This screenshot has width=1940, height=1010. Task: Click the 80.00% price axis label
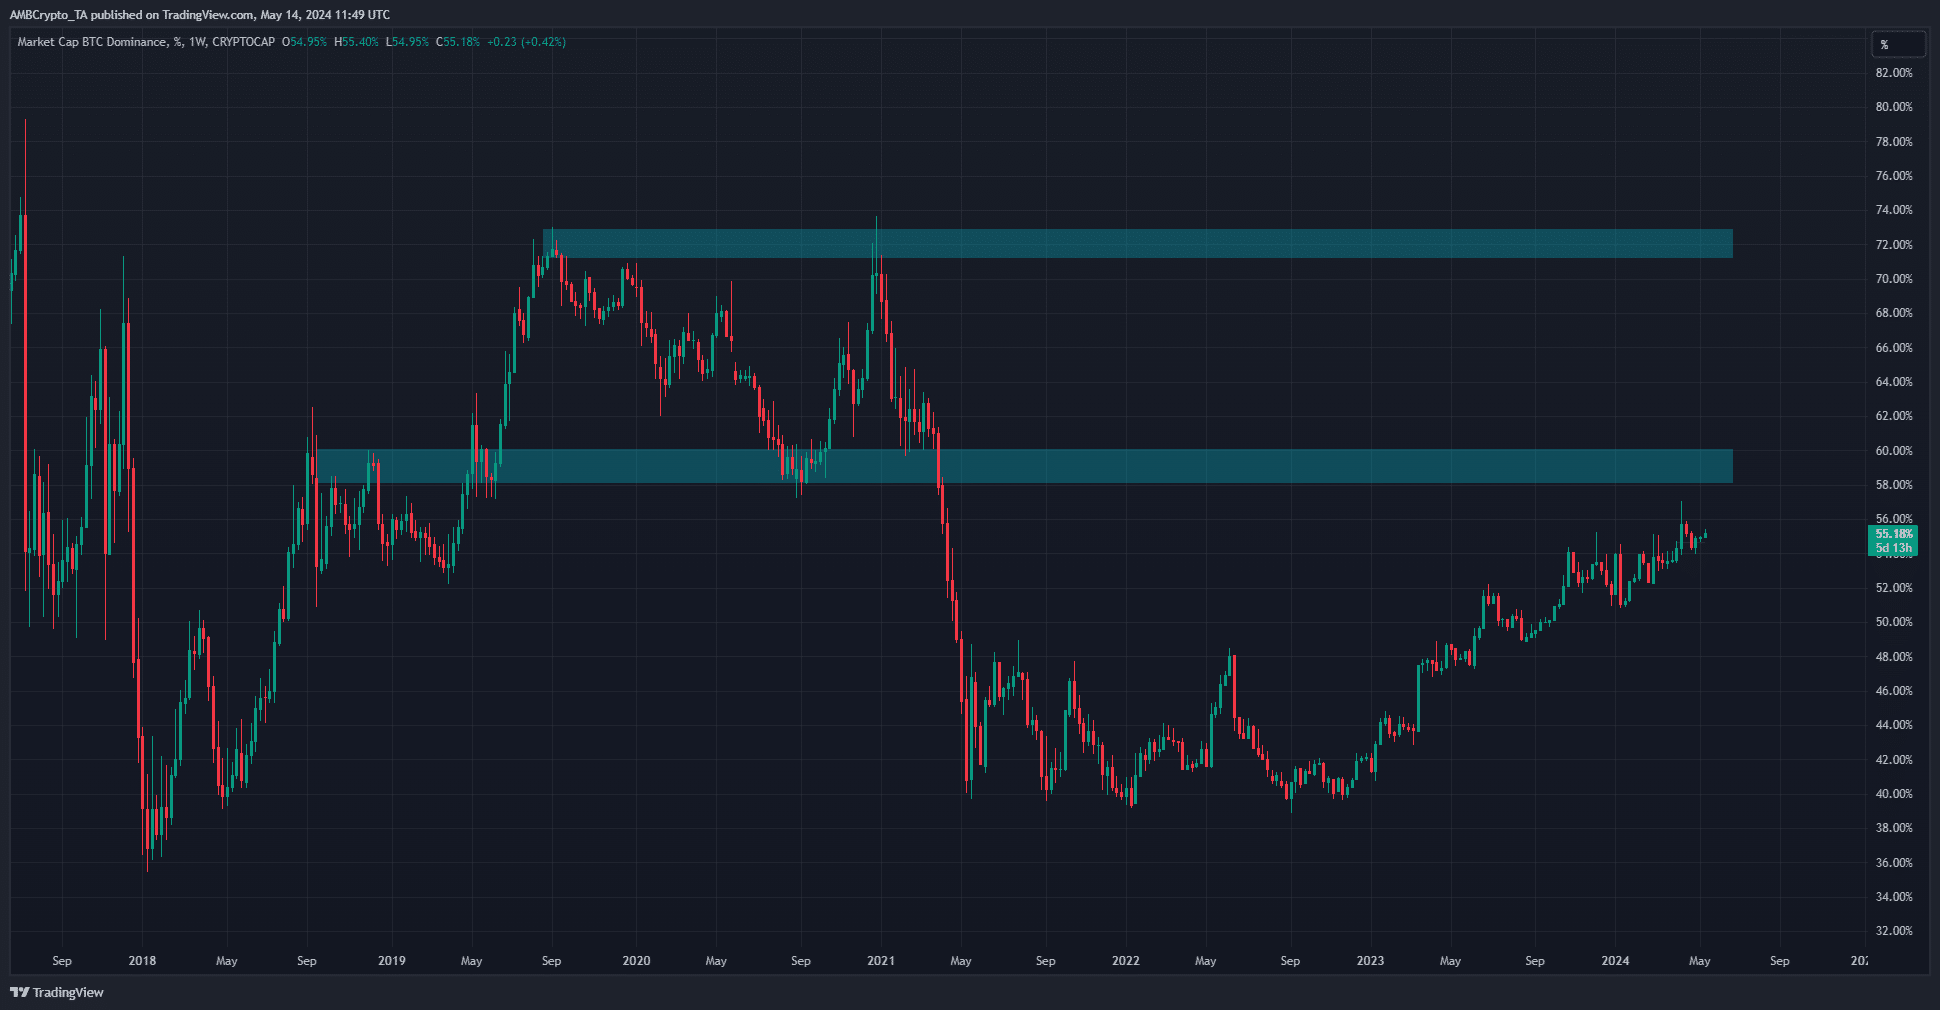point(1894,107)
